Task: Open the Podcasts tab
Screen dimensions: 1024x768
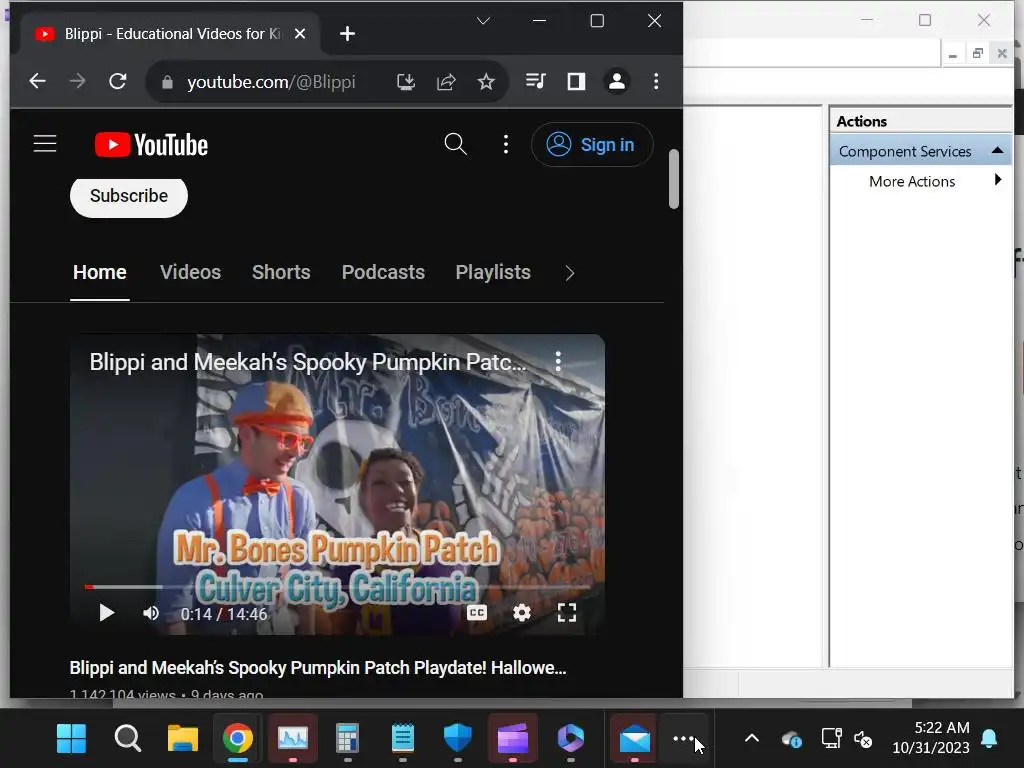Action: [383, 272]
